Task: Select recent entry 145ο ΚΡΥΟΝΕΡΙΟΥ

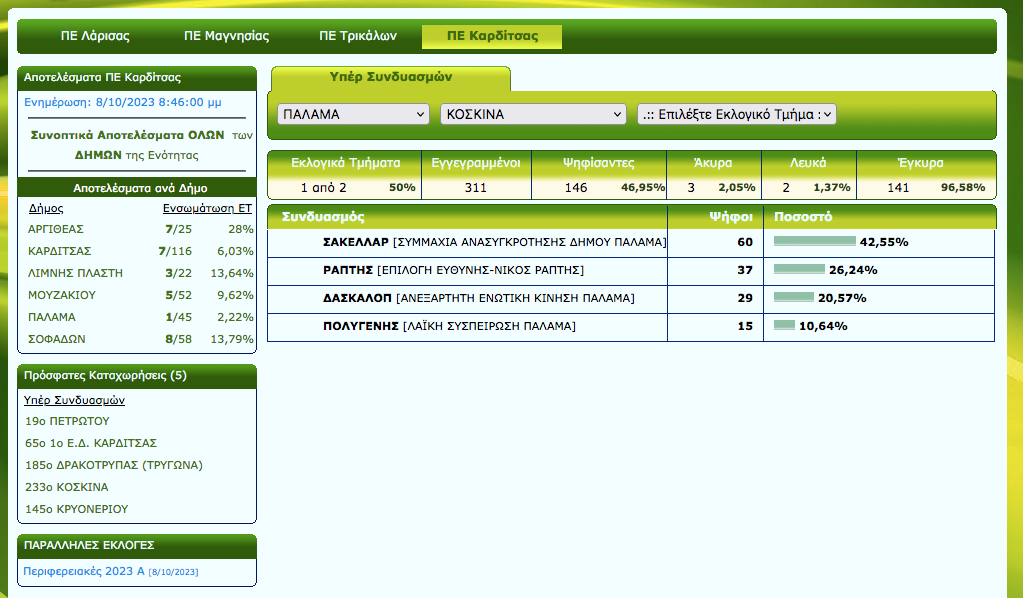Action: (x=76, y=509)
